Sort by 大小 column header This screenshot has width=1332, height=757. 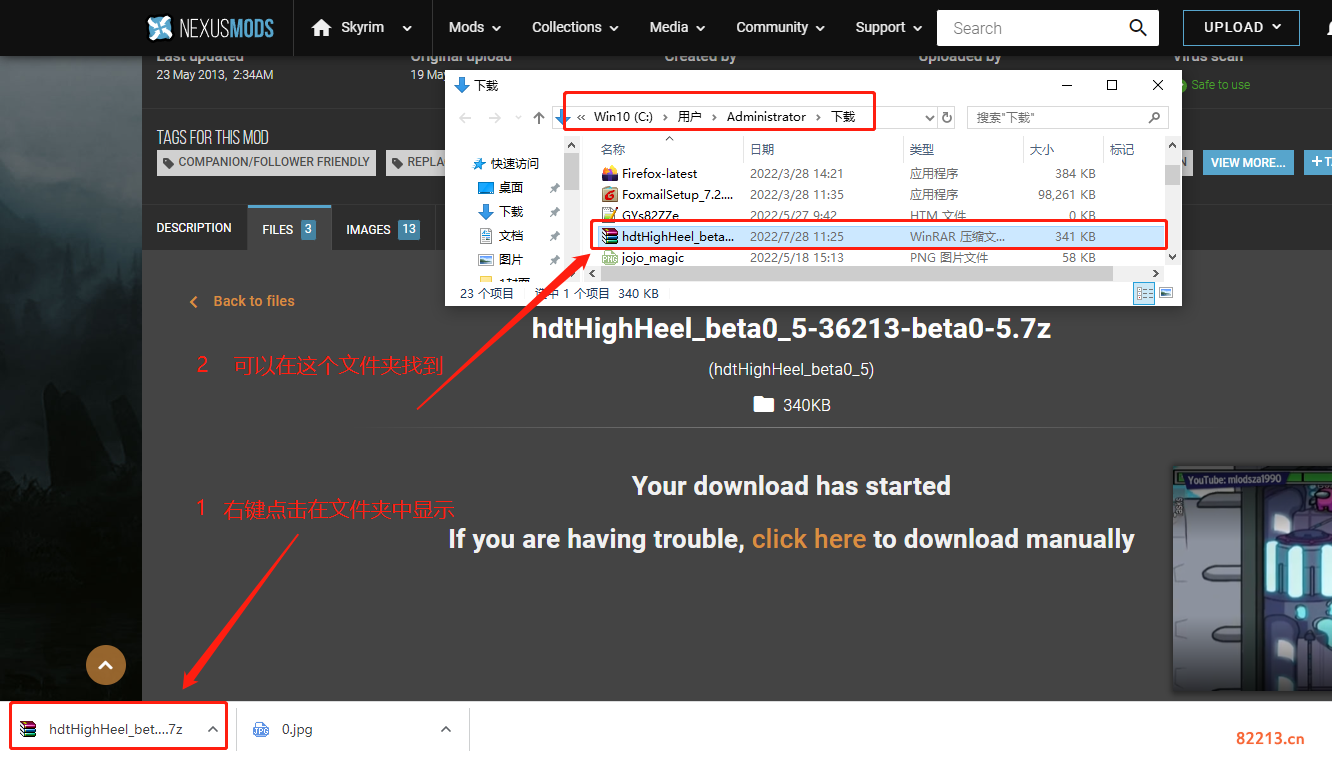[1041, 149]
